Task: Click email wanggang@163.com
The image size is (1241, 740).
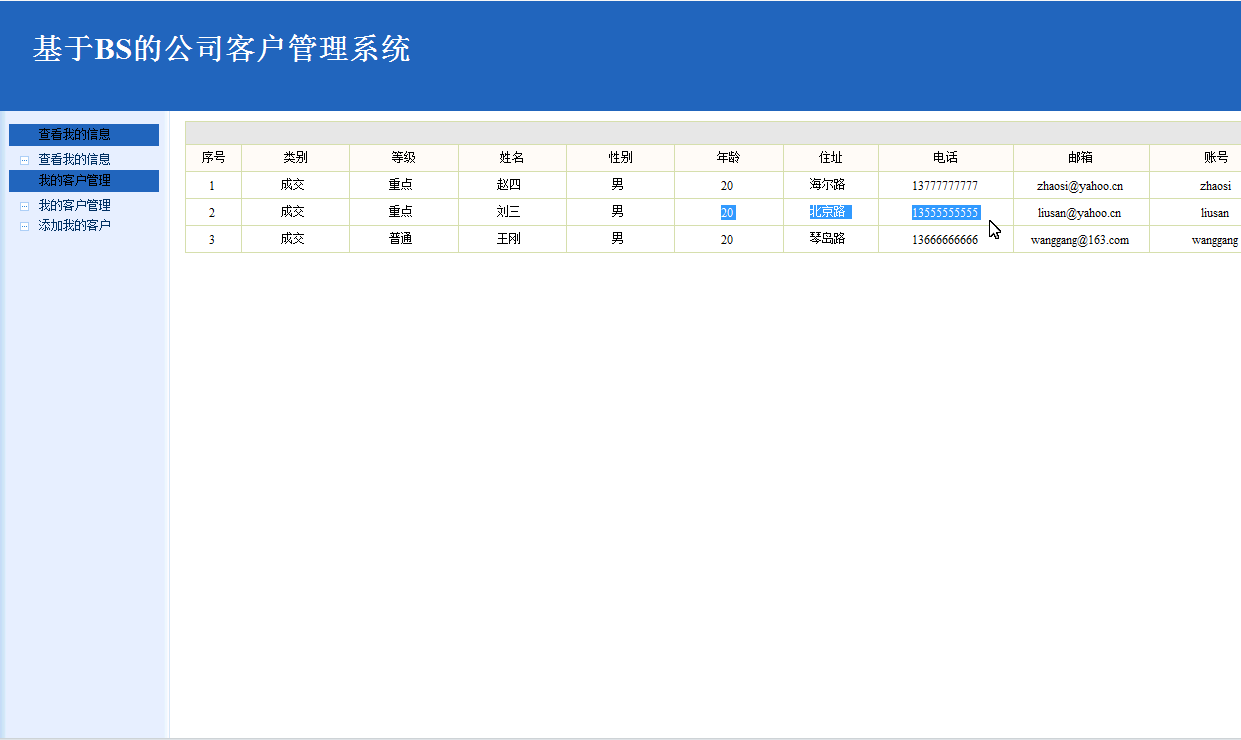Action: (x=1080, y=240)
